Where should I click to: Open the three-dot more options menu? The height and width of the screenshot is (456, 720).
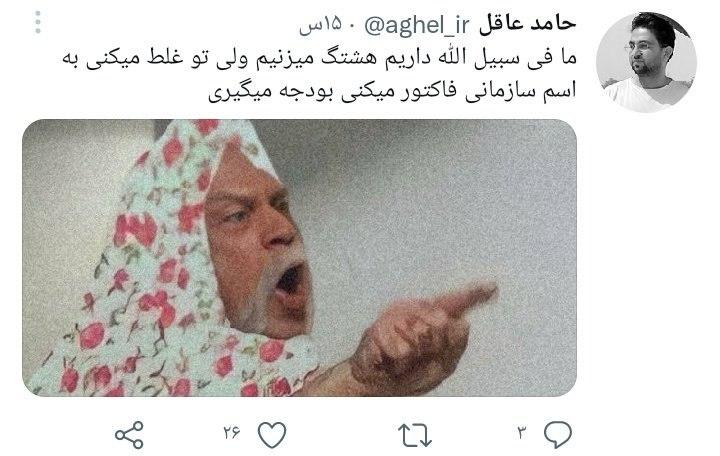tap(38, 22)
